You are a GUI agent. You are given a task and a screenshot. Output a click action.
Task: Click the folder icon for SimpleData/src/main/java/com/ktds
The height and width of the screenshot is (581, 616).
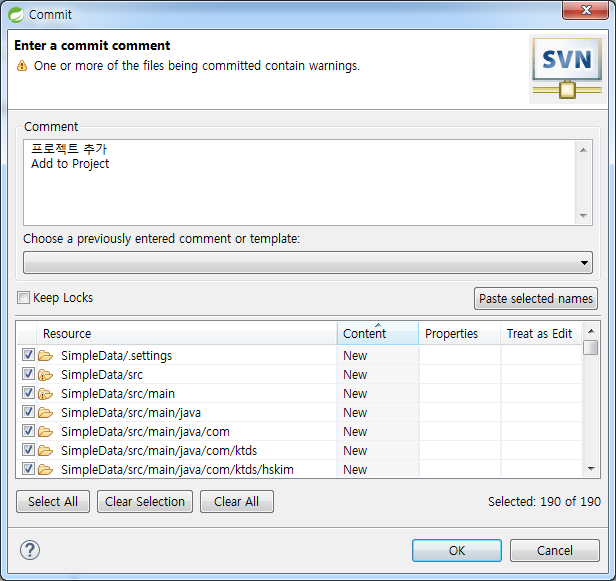point(46,451)
